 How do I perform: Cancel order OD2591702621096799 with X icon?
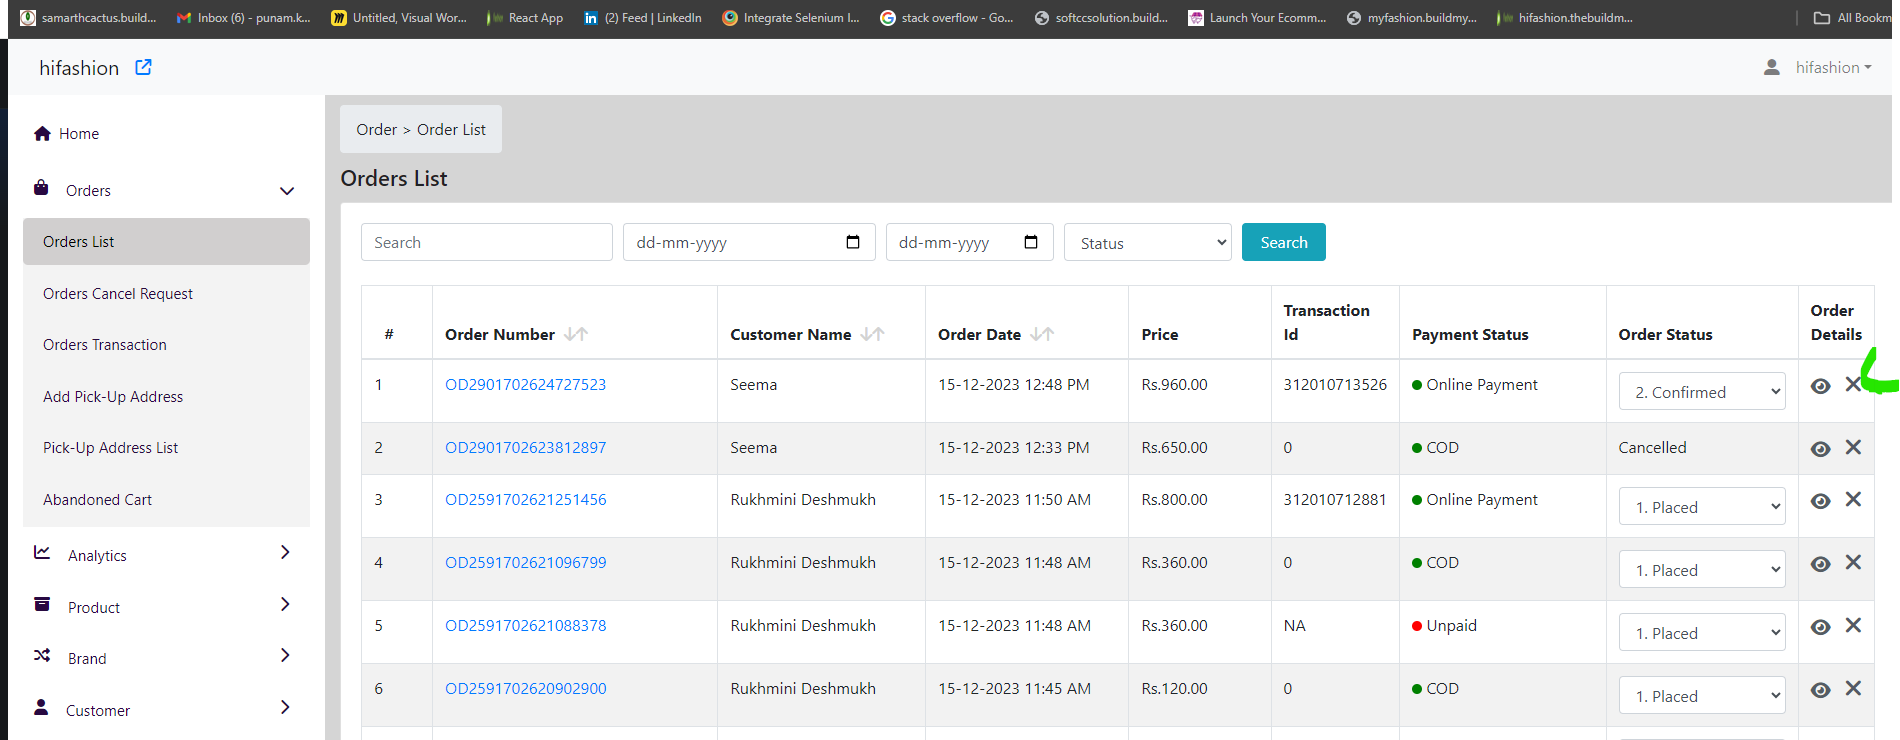click(x=1853, y=562)
